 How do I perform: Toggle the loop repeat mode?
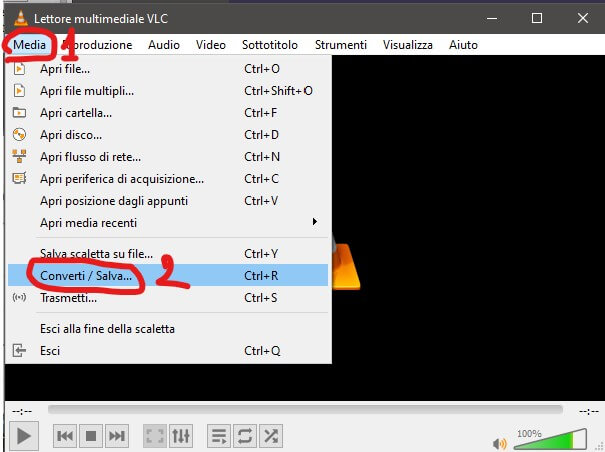click(x=244, y=436)
